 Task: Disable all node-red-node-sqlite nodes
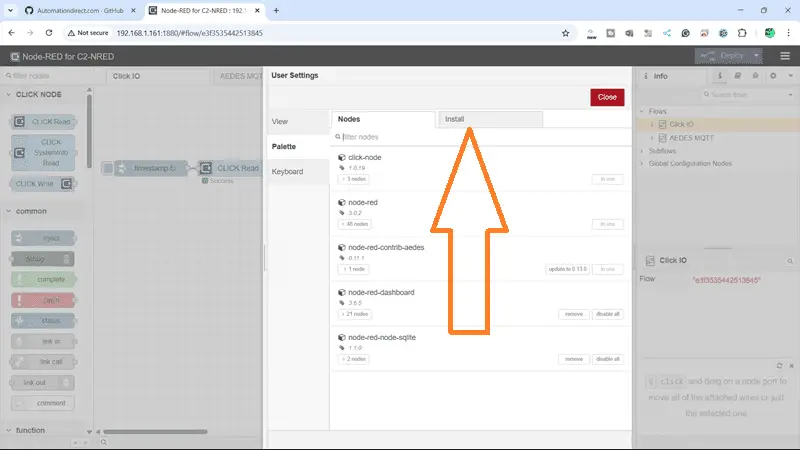608,359
